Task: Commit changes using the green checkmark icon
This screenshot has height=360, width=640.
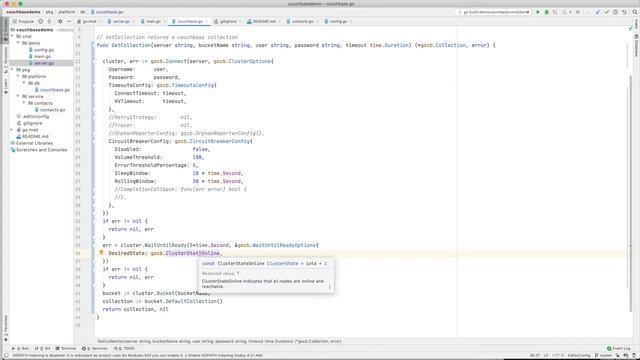Action: [x=607, y=12]
